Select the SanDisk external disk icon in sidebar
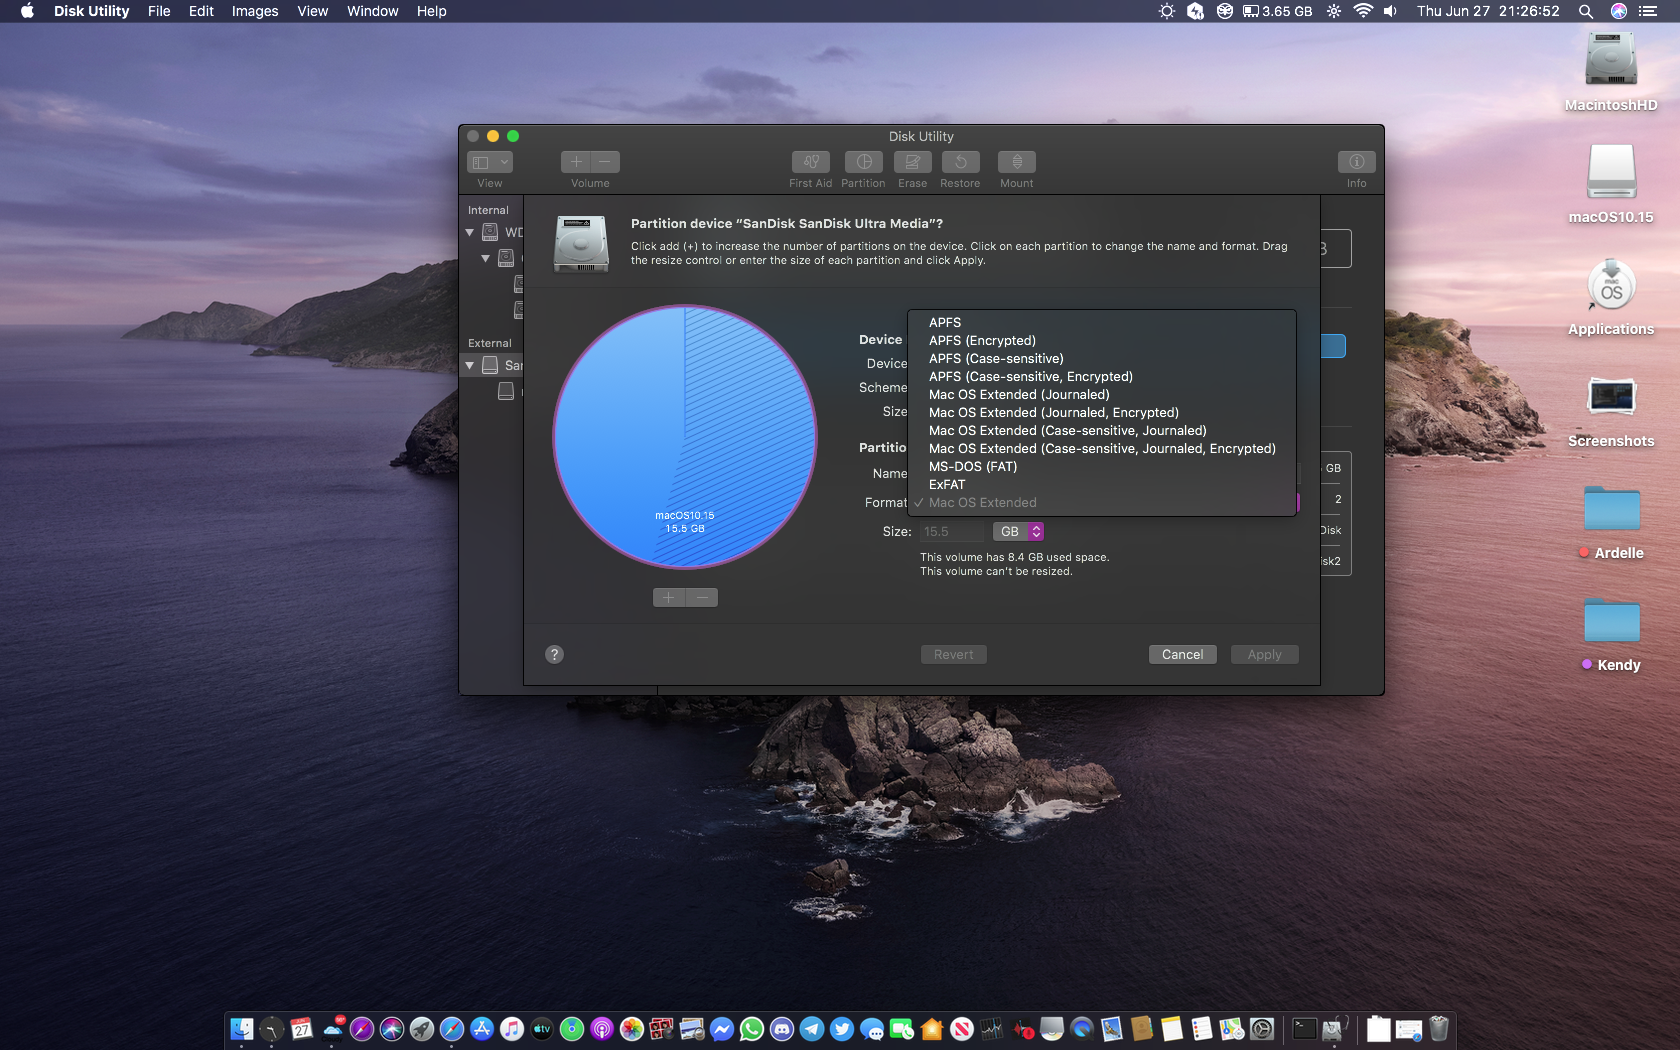The image size is (1680, 1050). [x=490, y=365]
